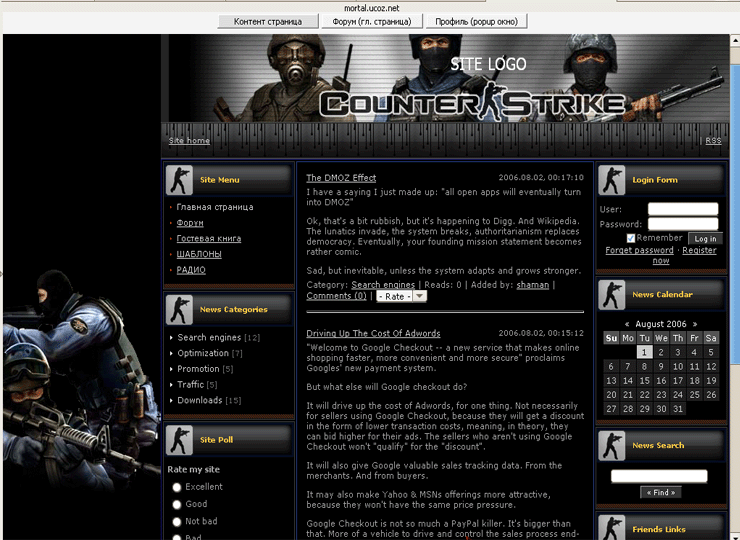Open The DMOZ Effect article
Viewport: 740px width, 540px height.
point(341,178)
